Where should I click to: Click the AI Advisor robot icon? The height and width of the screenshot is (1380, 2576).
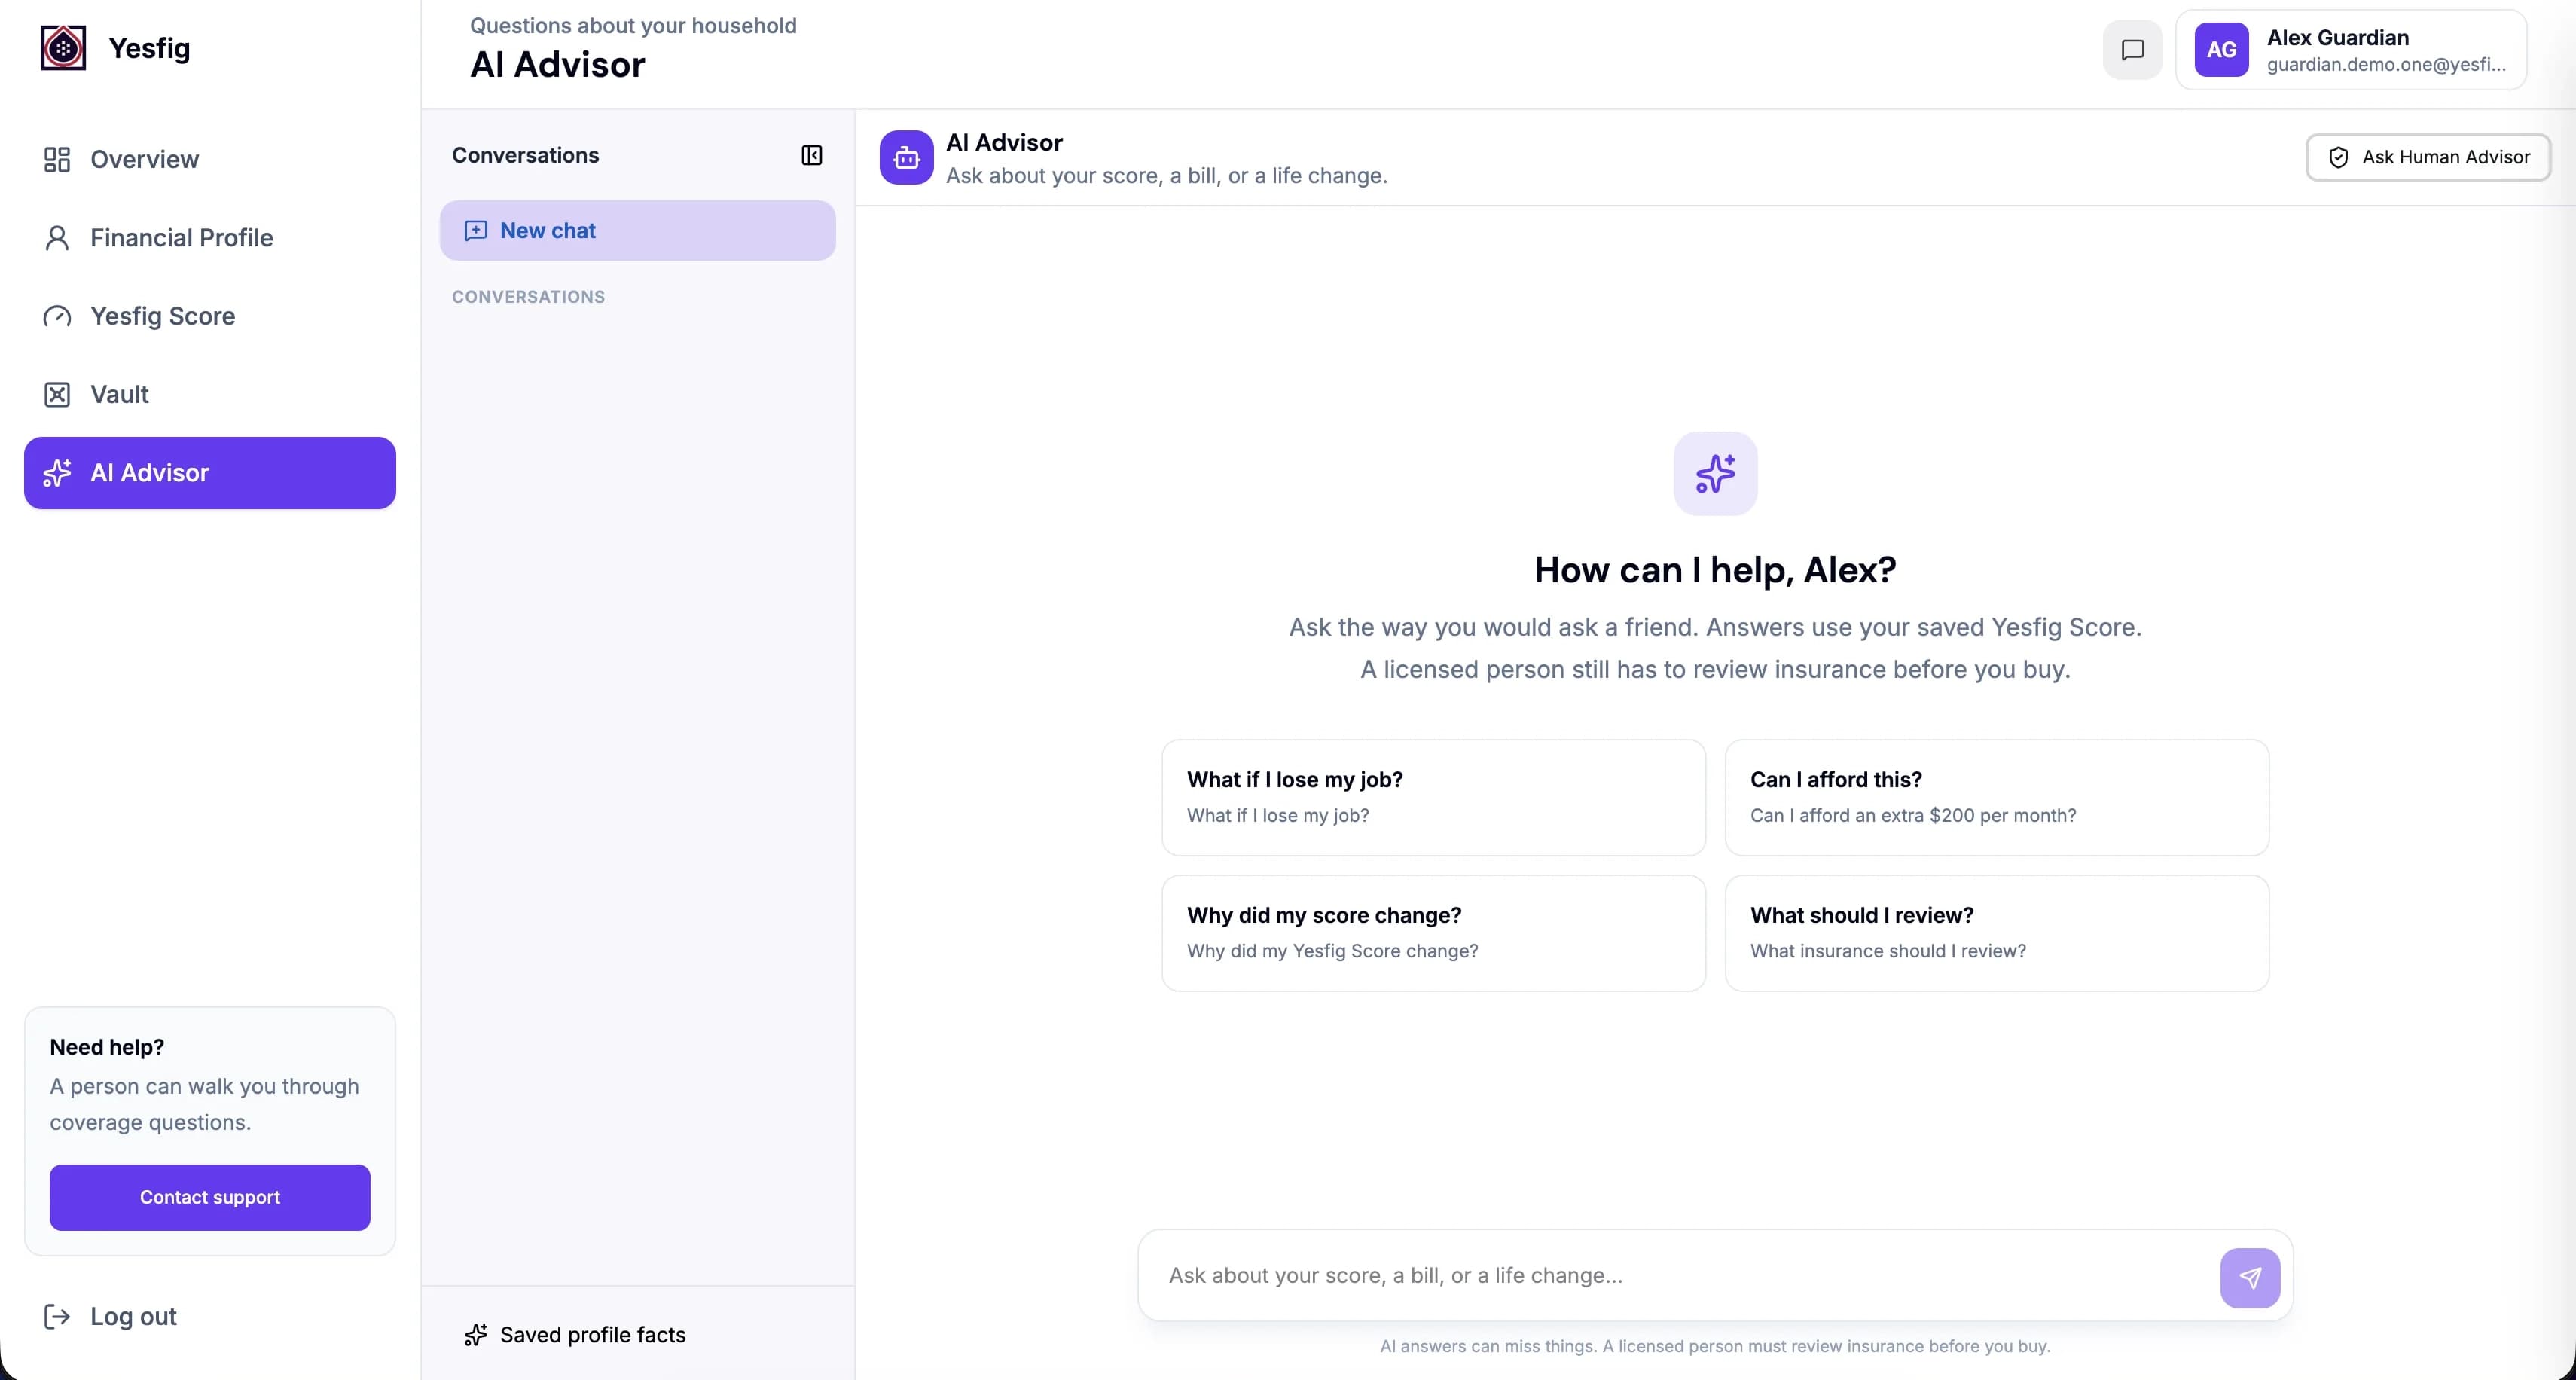[906, 157]
